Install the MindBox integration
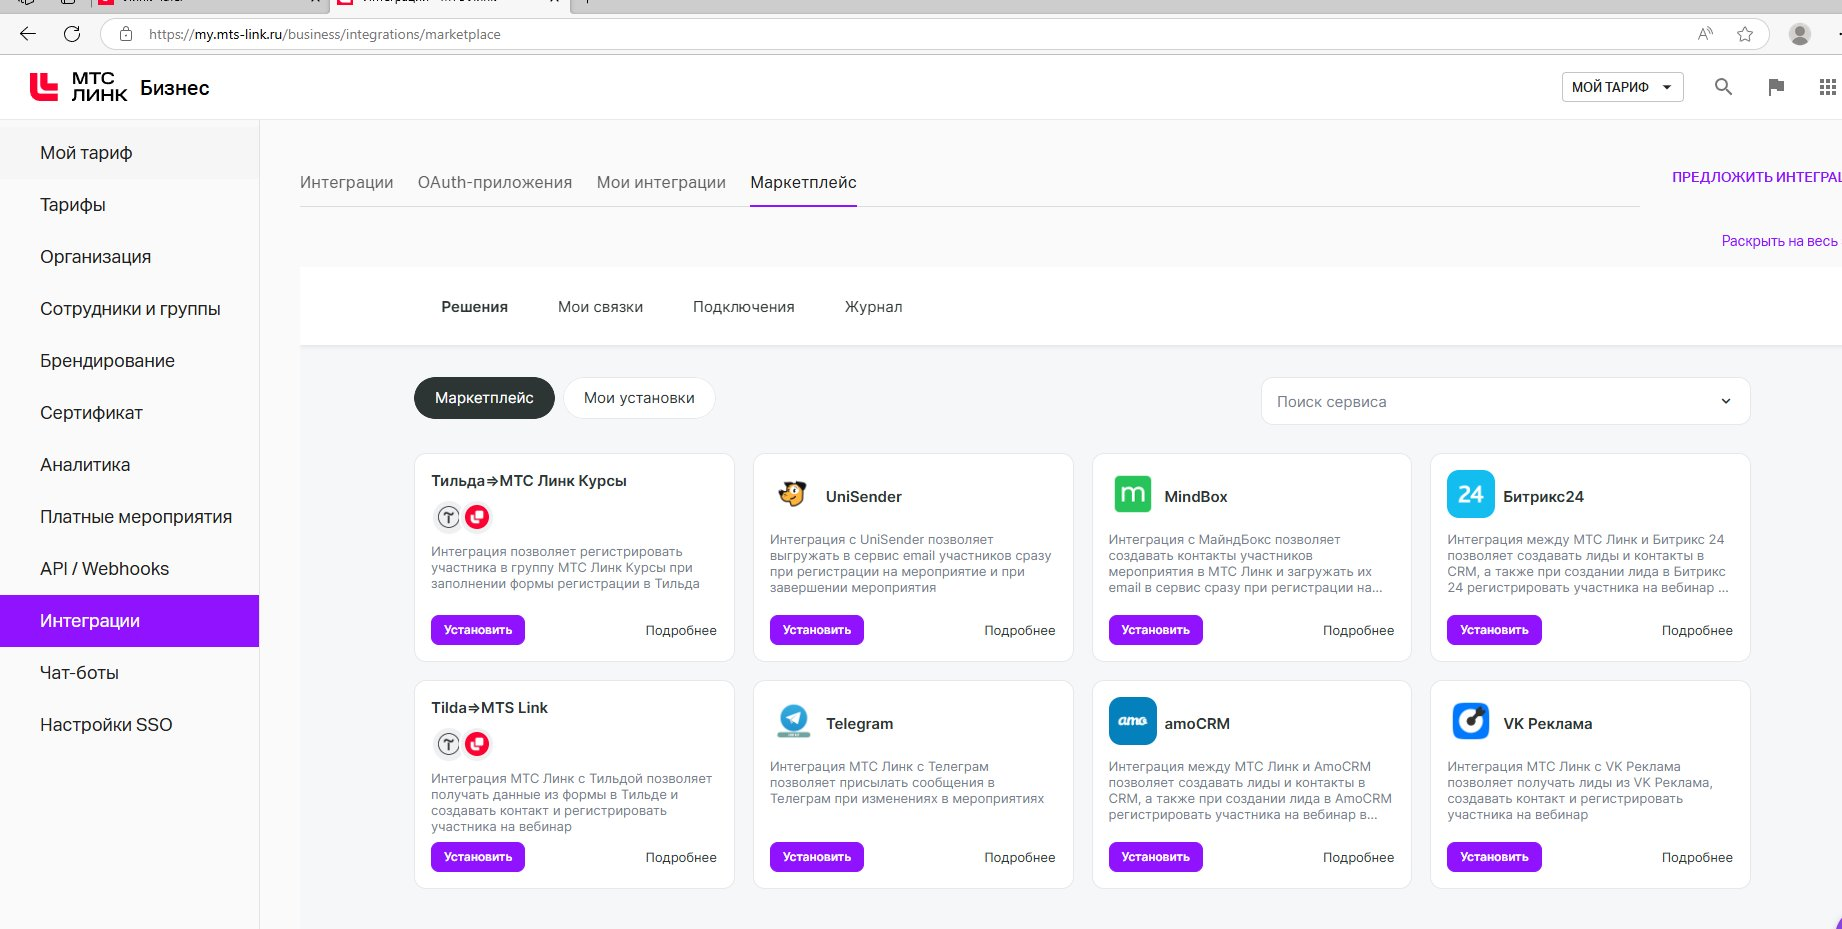Viewport: 1842px width, 929px height. pyautogui.click(x=1156, y=630)
